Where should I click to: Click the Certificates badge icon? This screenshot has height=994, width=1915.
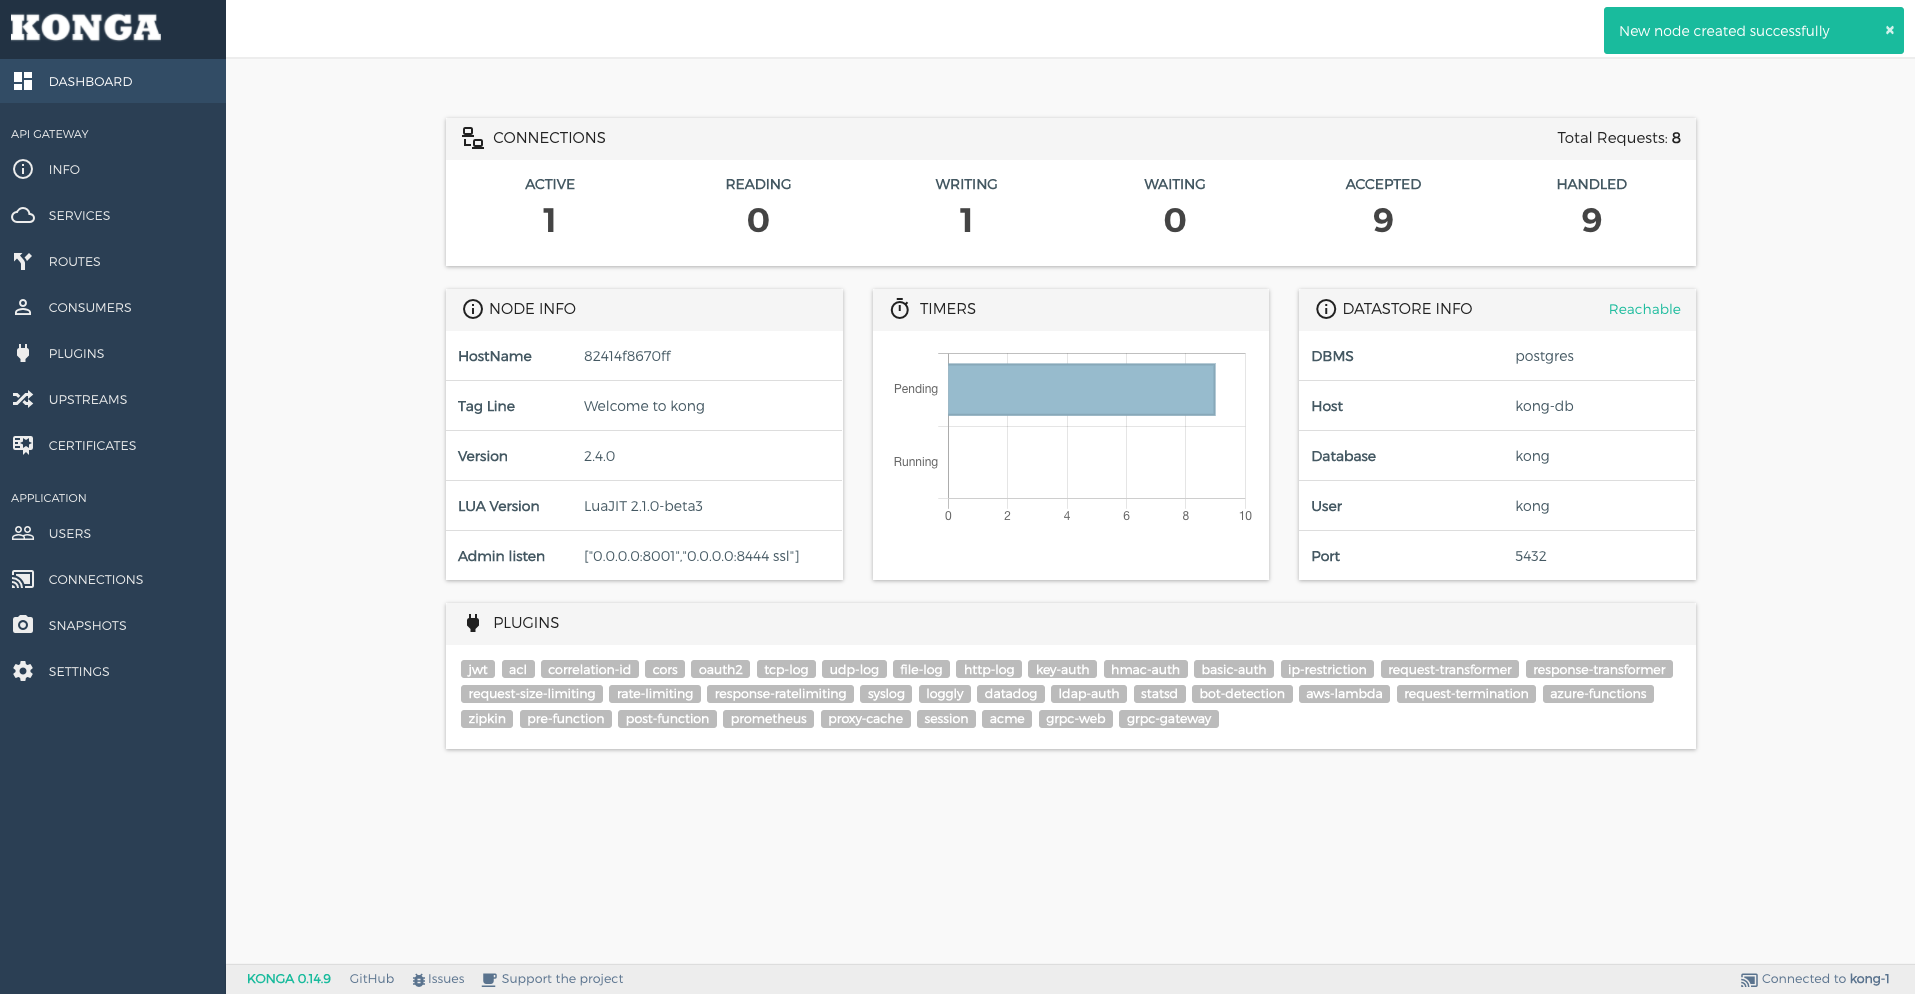[x=23, y=445]
